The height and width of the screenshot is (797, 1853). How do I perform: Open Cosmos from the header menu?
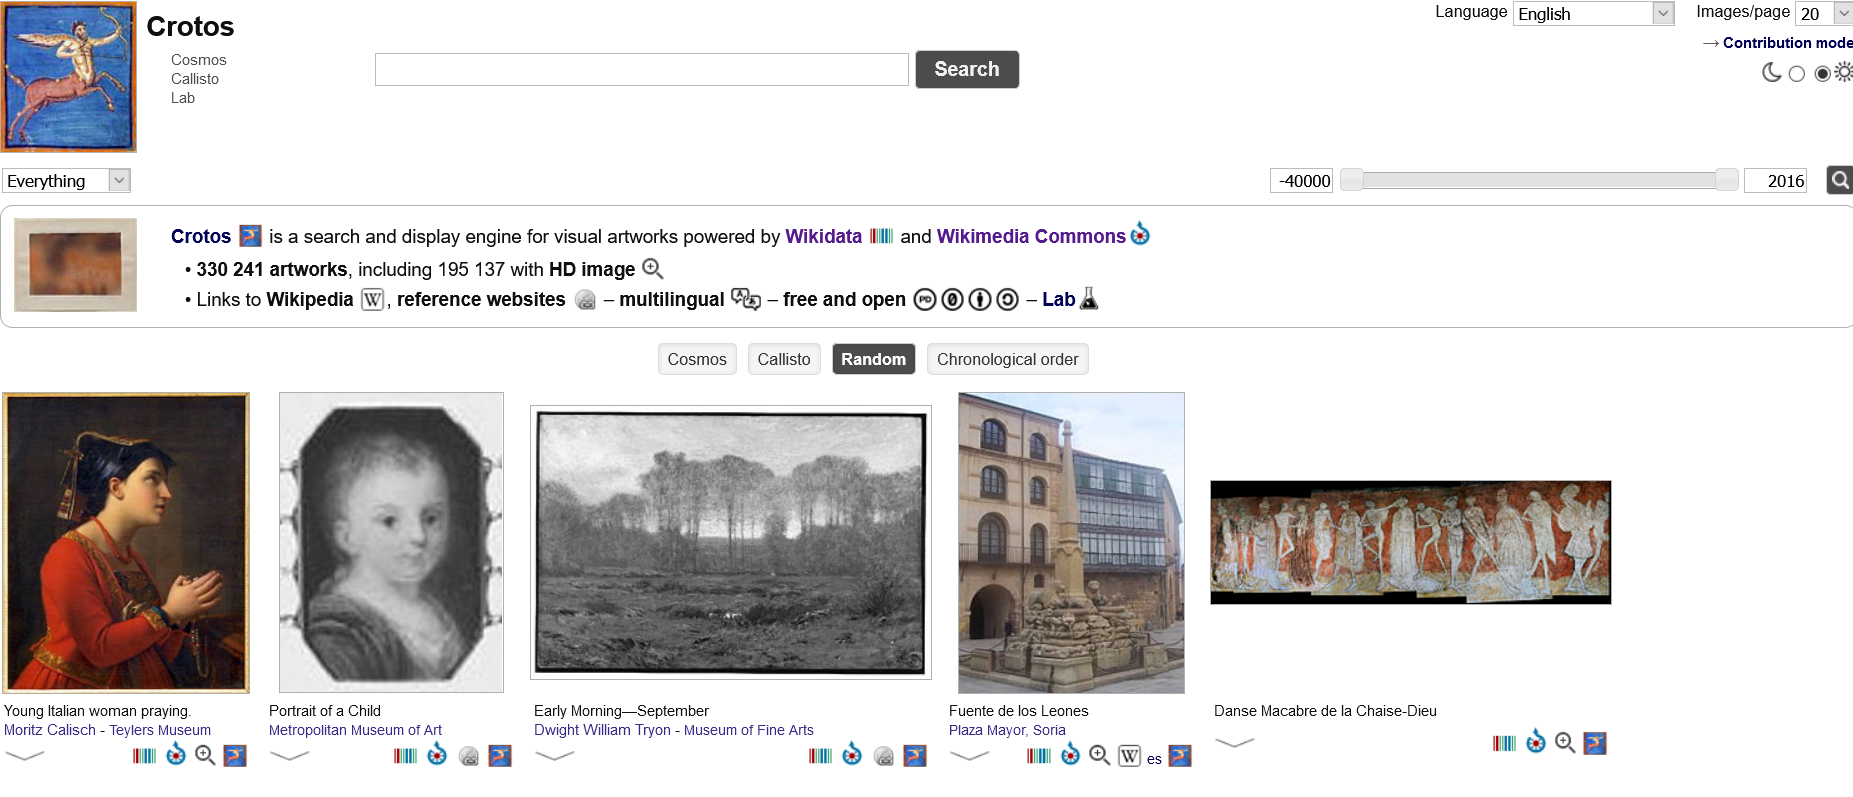click(198, 60)
